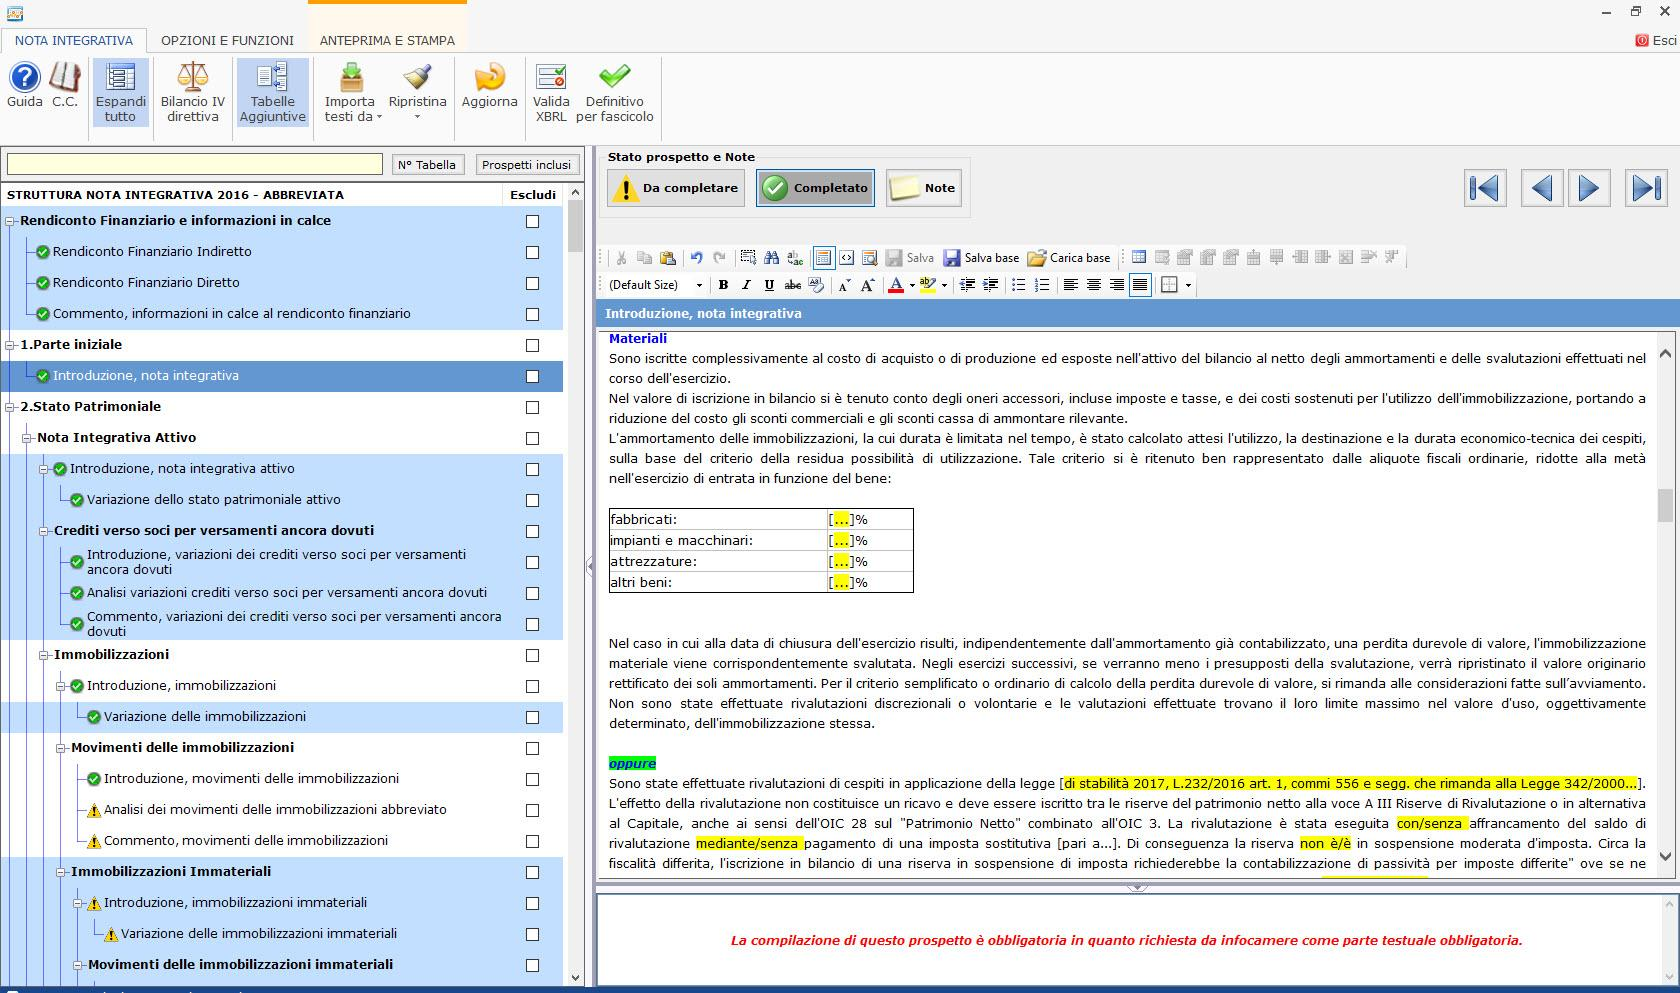
Task: Underline the selected text
Action: point(769,285)
